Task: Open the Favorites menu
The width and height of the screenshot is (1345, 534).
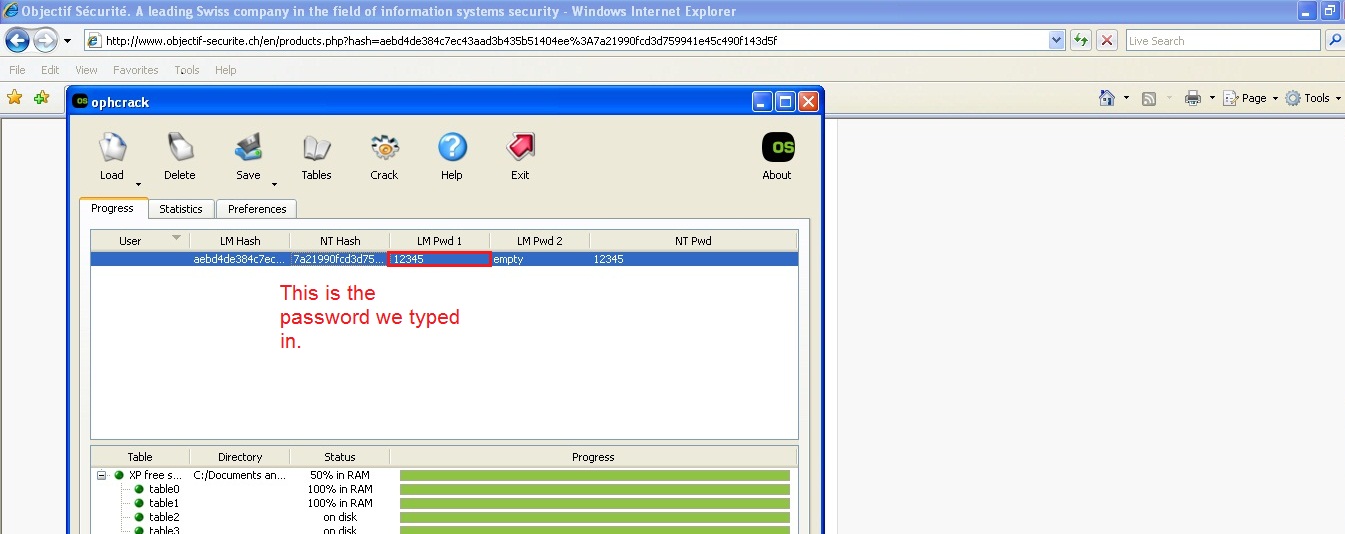Action: pos(135,70)
